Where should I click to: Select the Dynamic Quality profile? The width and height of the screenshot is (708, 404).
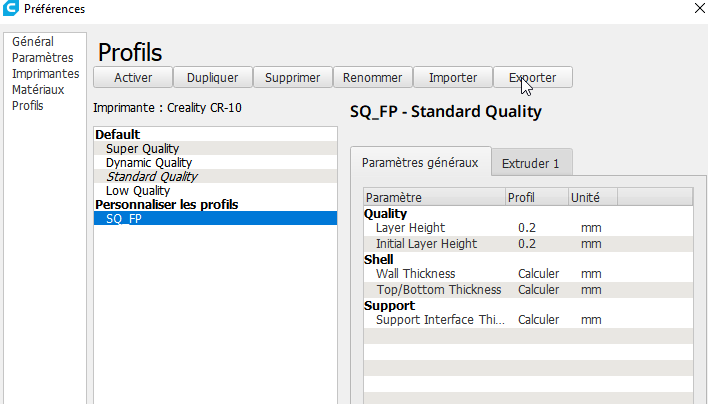(x=215, y=163)
